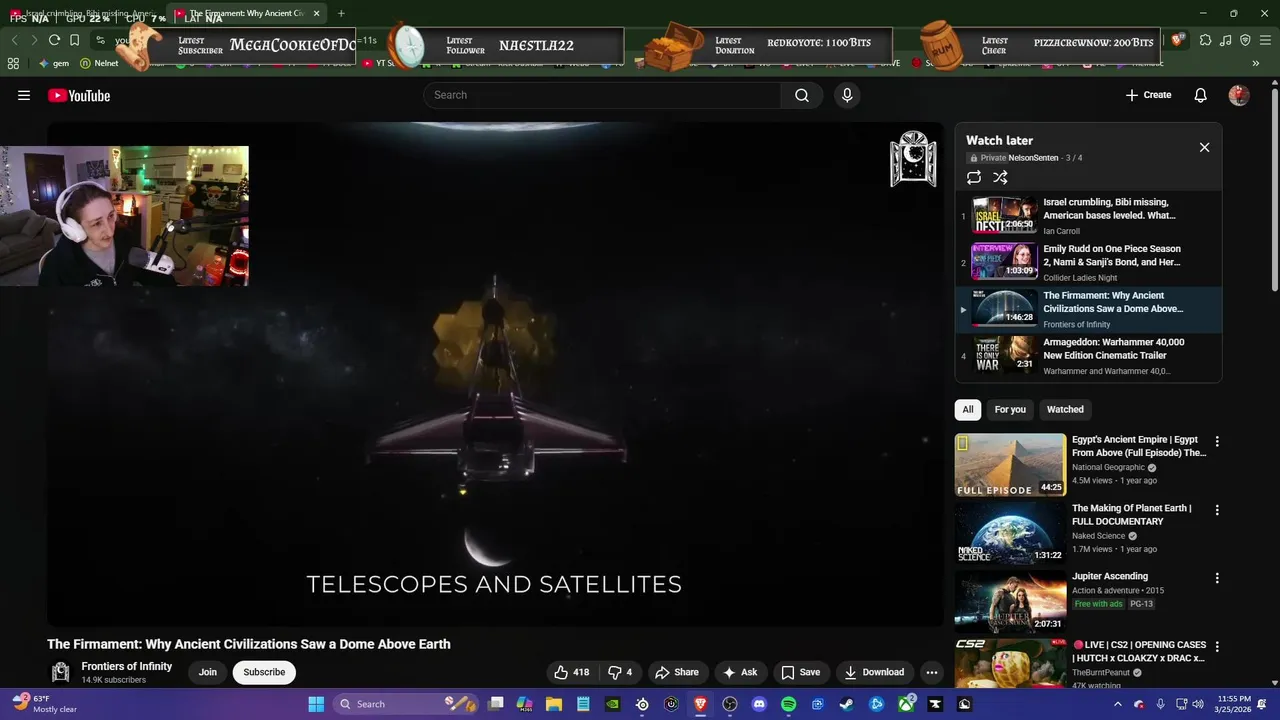Select the For you filter chip
The height and width of the screenshot is (720, 1280).
(x=1010, y=409)
